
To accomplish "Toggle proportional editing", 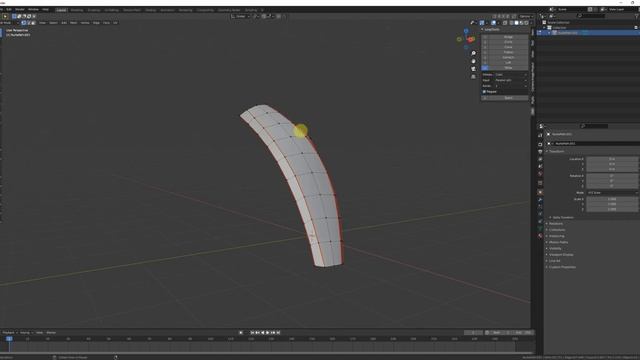I will pyautogui.click(x=279, y=16).
